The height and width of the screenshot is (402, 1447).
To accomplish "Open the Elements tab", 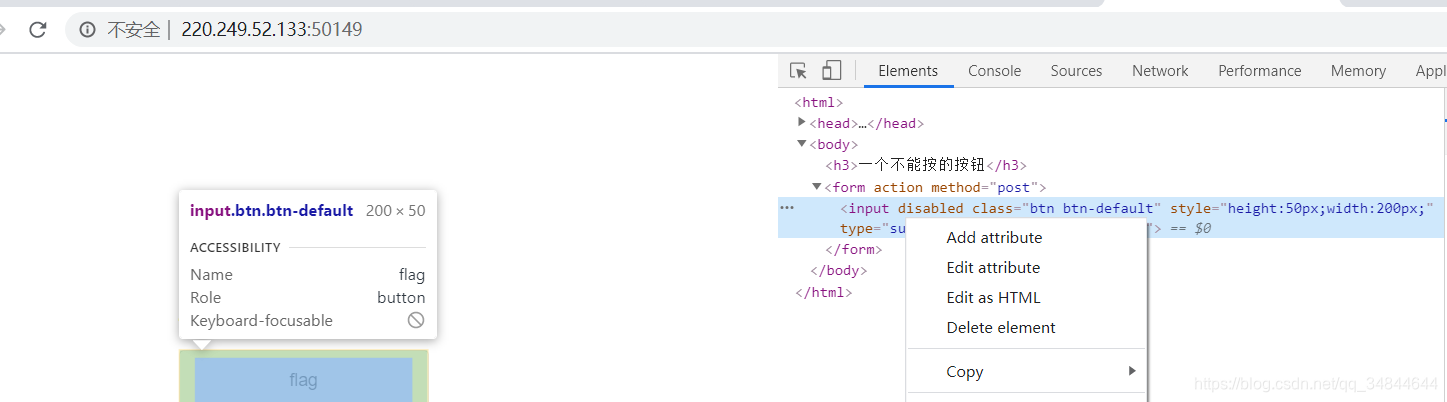I will click(908, 71).
